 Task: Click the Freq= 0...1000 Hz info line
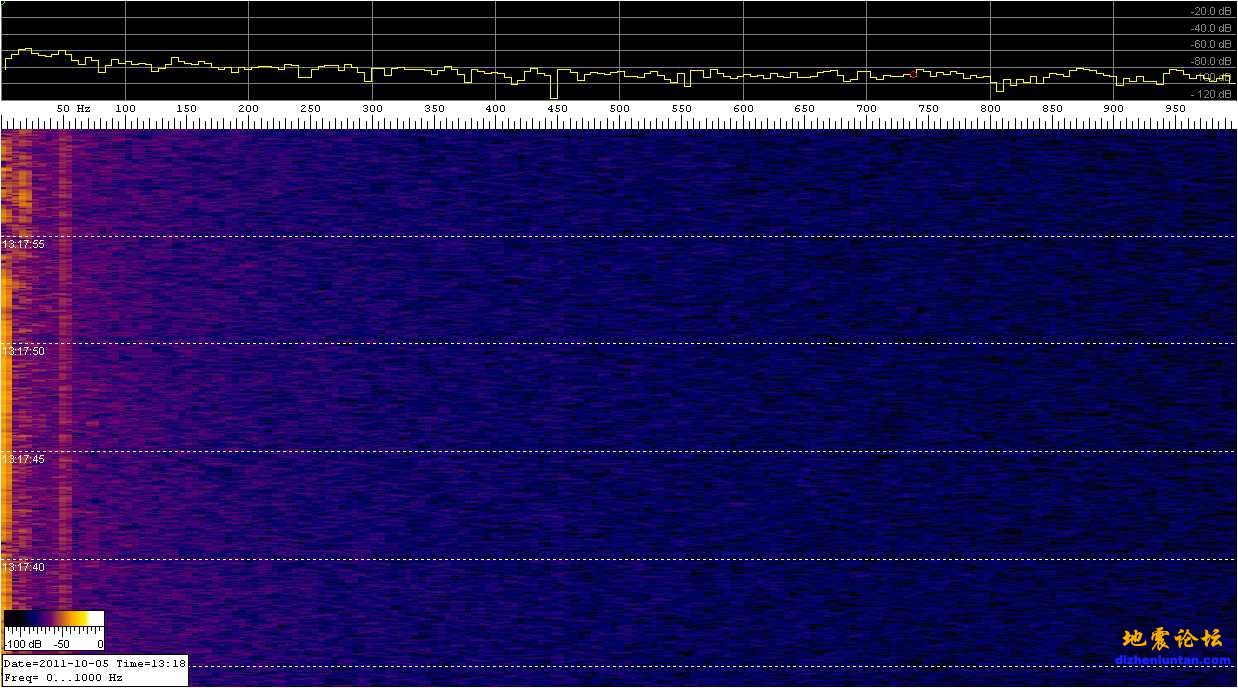pyautogui.click(x=62, y=677)
